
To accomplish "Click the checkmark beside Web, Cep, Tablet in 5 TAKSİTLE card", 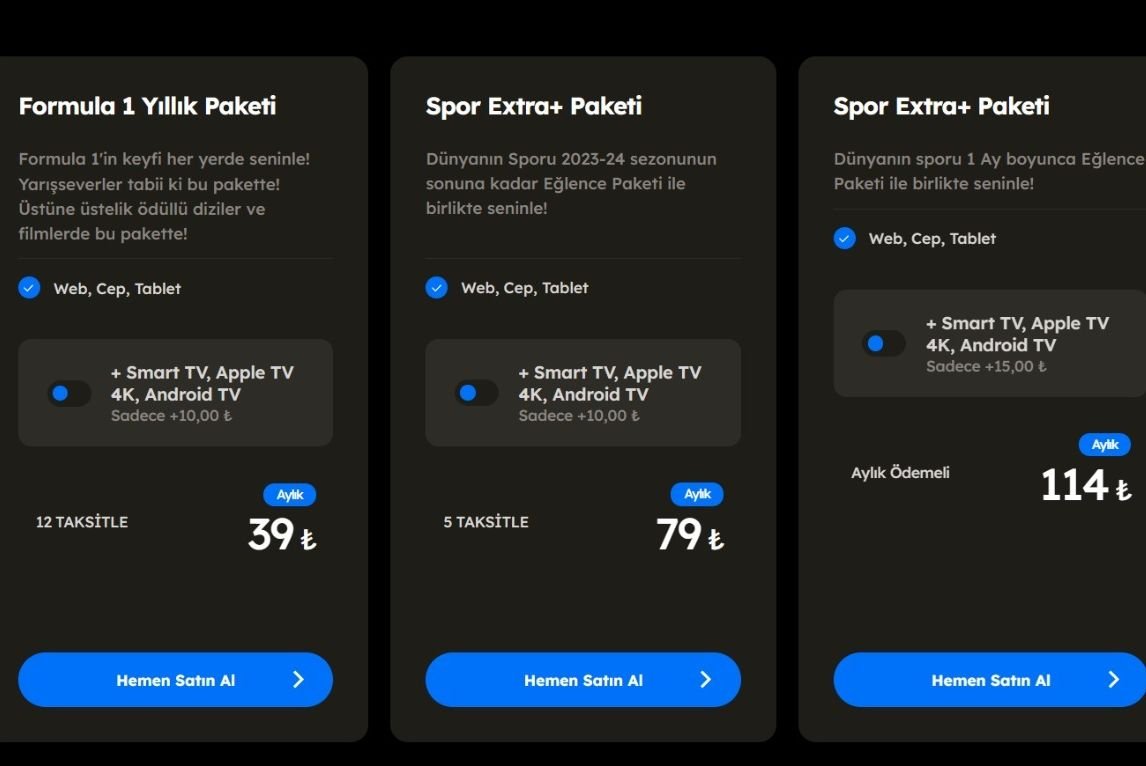I will click(x=436, y=288).
